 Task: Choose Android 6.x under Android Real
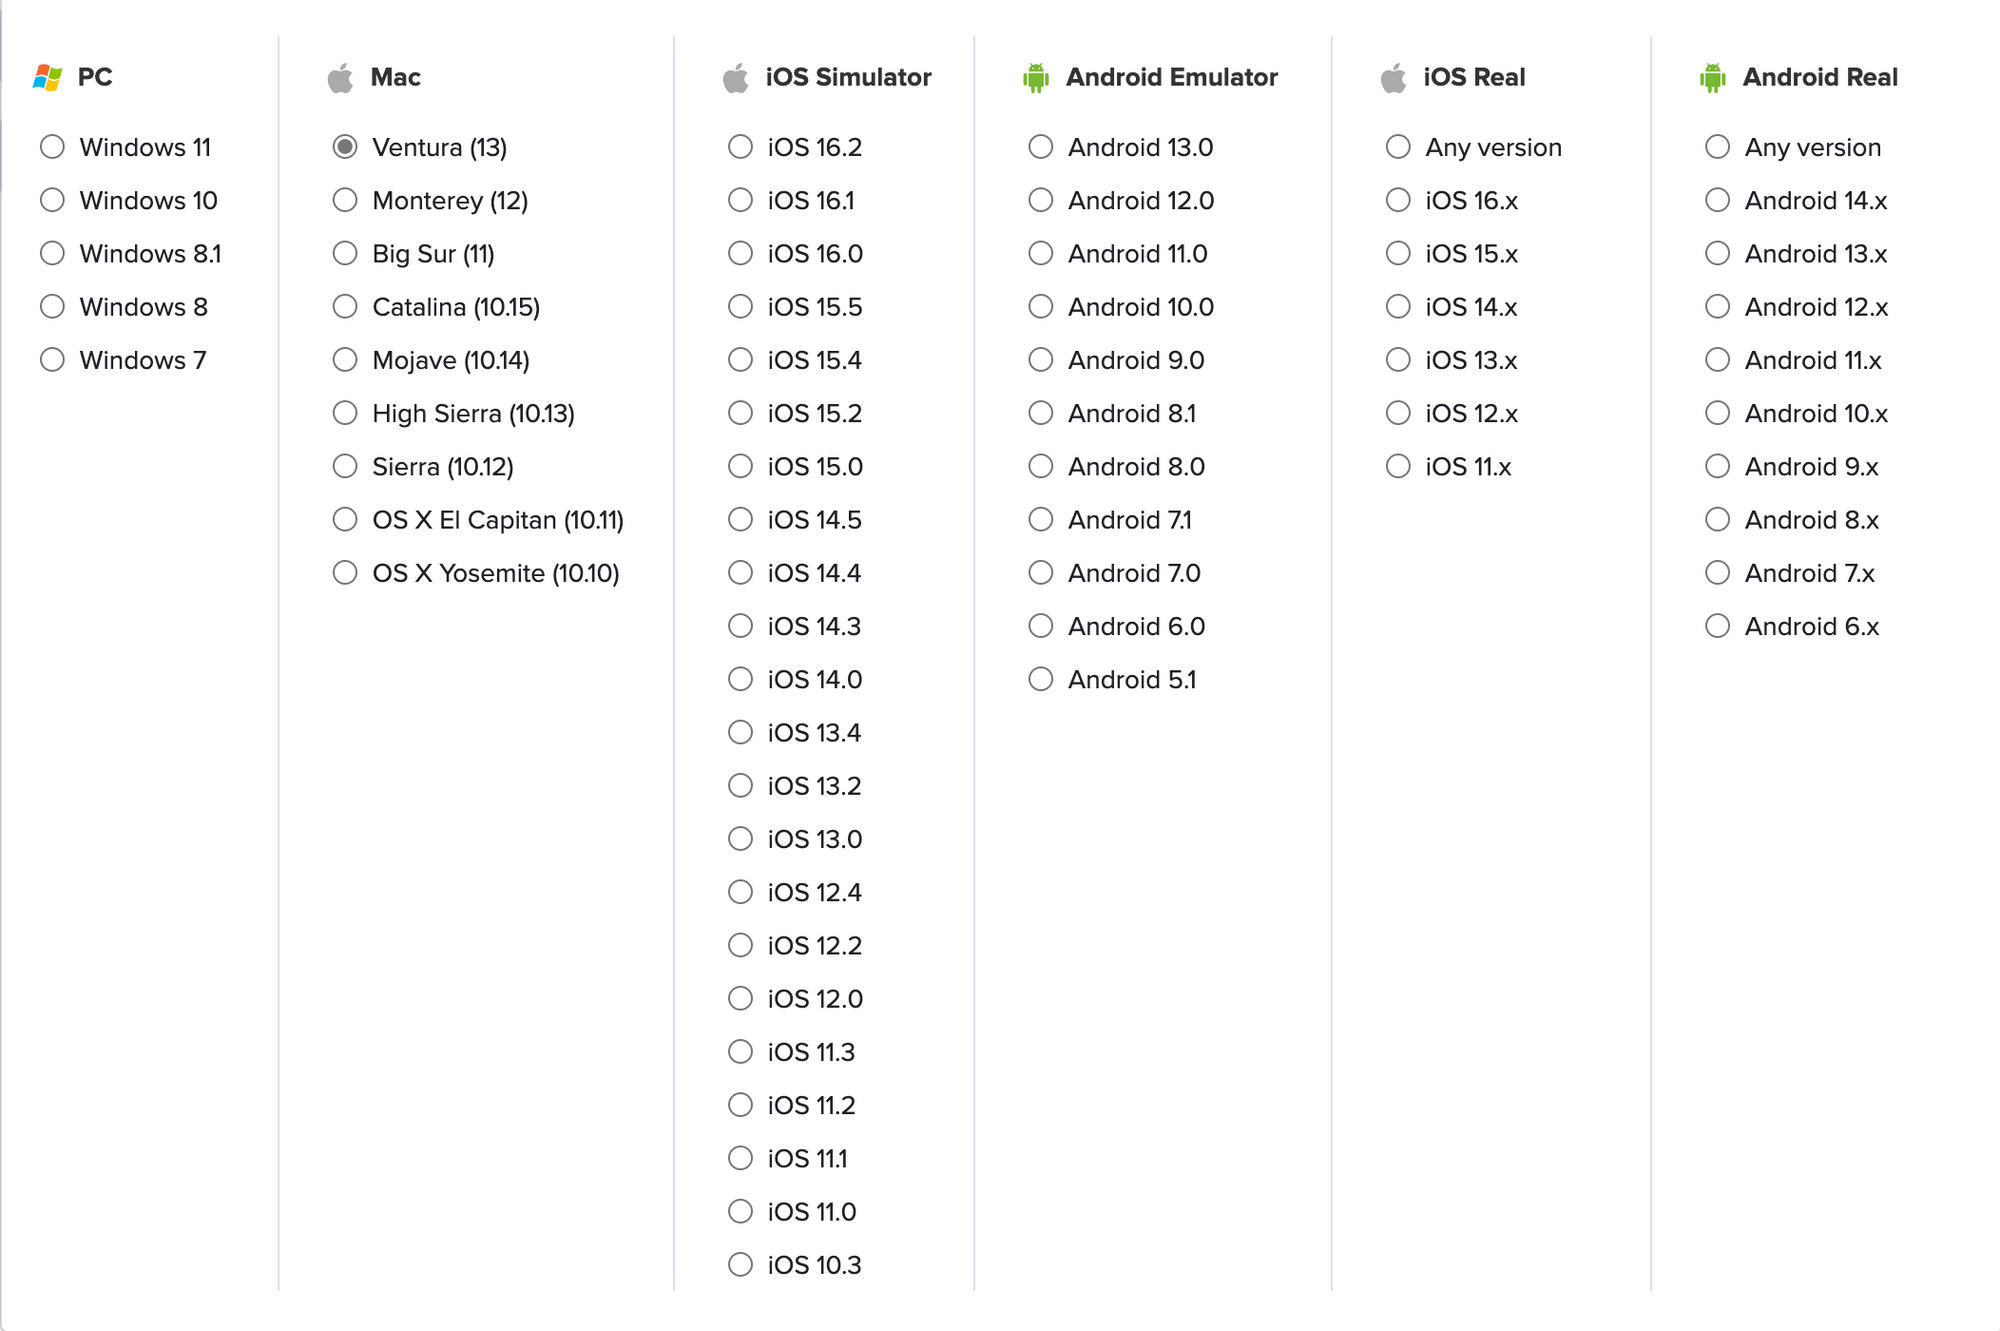(1717, 626)
